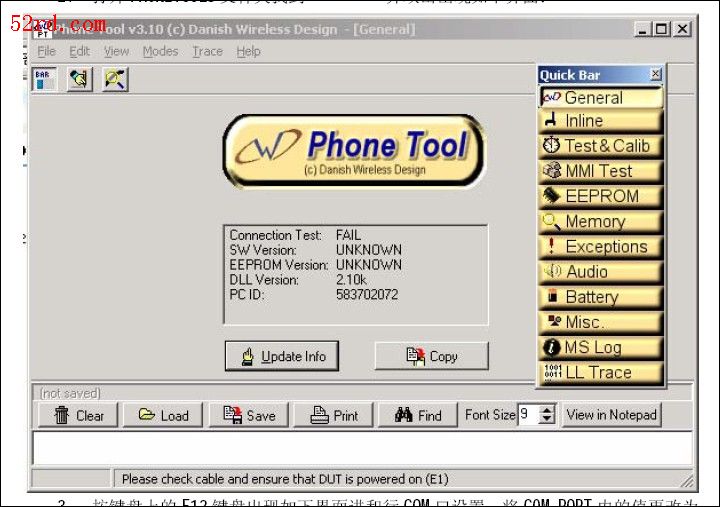Open MMI Test mode
The width and height of the screenshot is (720, 507).
tap(601, 171)
